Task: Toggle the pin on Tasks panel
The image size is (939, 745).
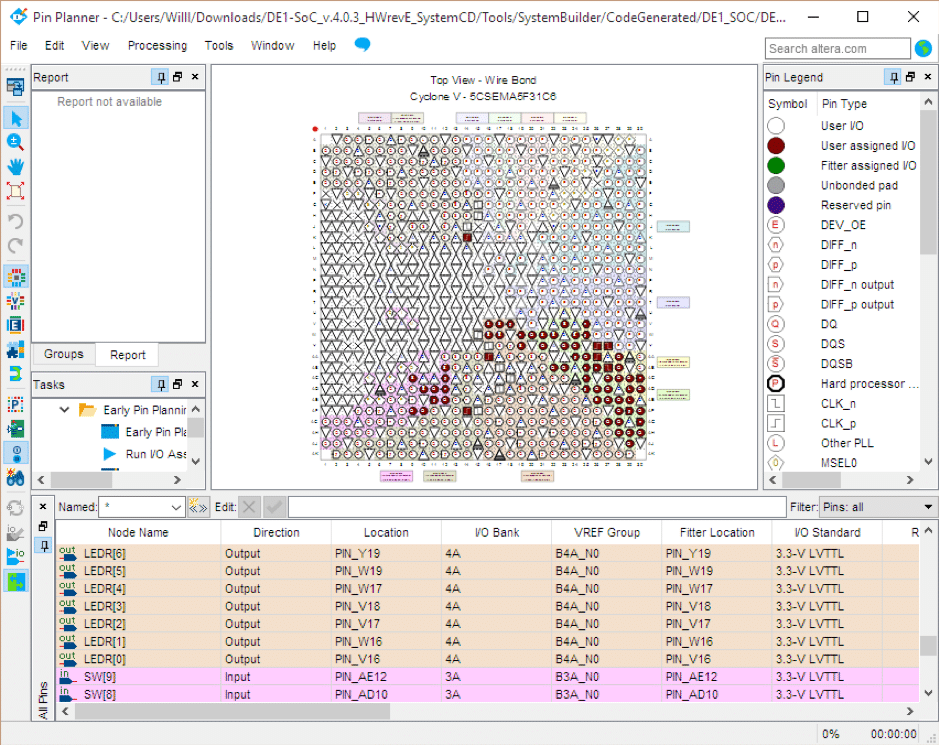Action: [x=160, y=384]
